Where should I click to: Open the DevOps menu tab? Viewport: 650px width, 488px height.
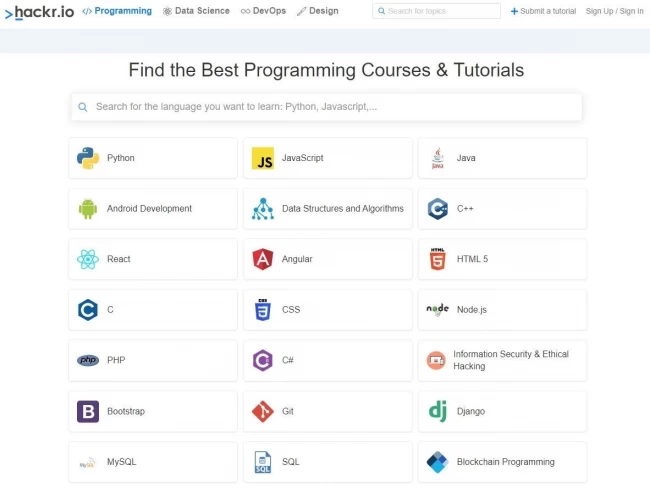[x=263, y=11]
